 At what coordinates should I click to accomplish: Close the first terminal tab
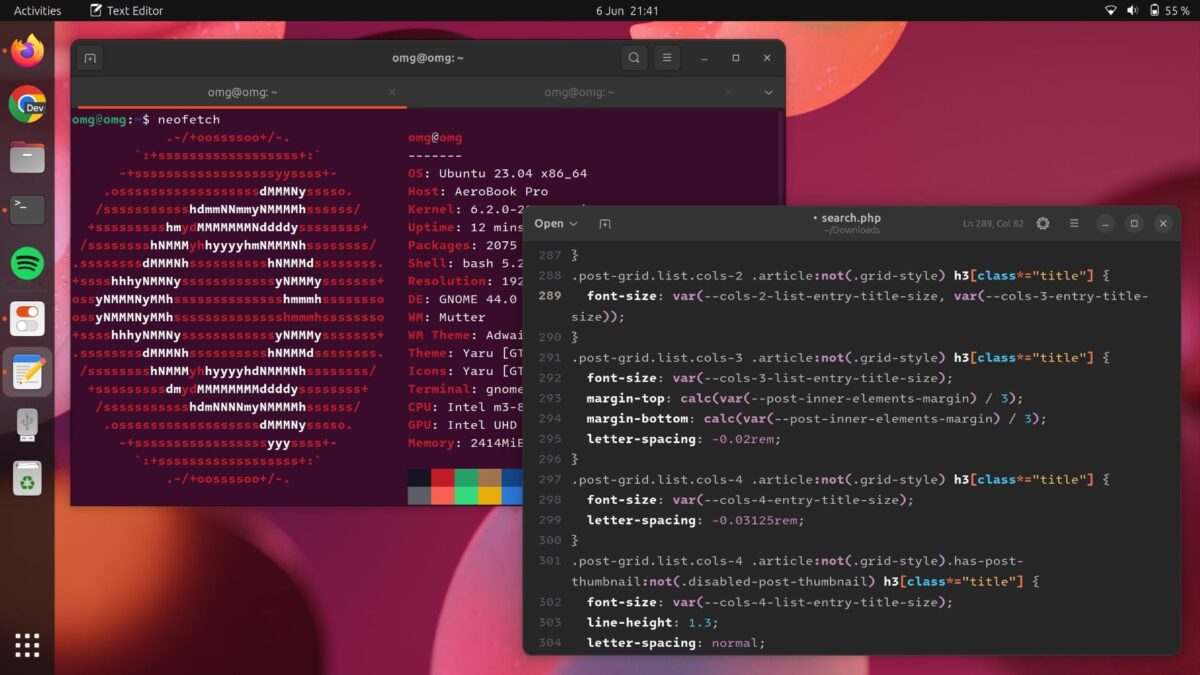pos(392,92)
